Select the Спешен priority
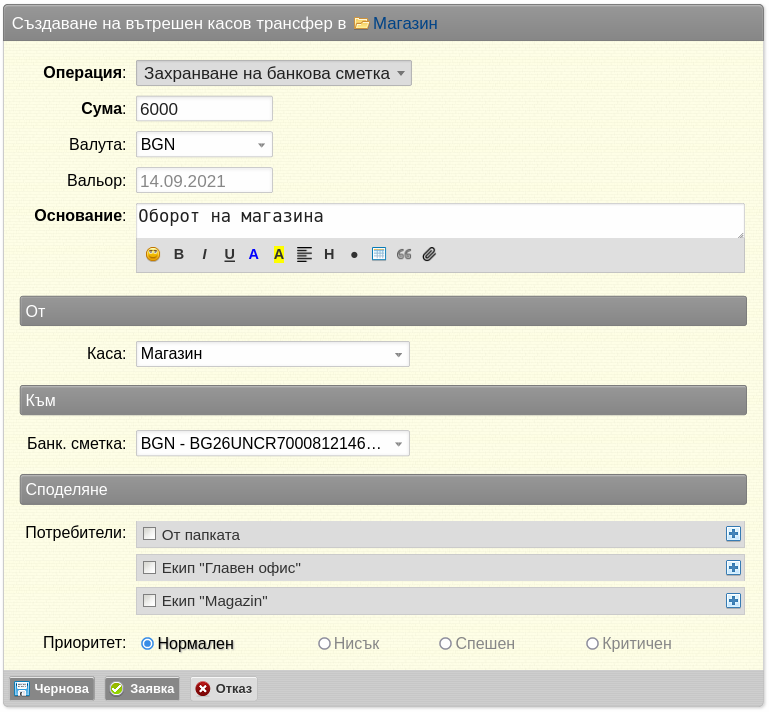 point(445,643)
